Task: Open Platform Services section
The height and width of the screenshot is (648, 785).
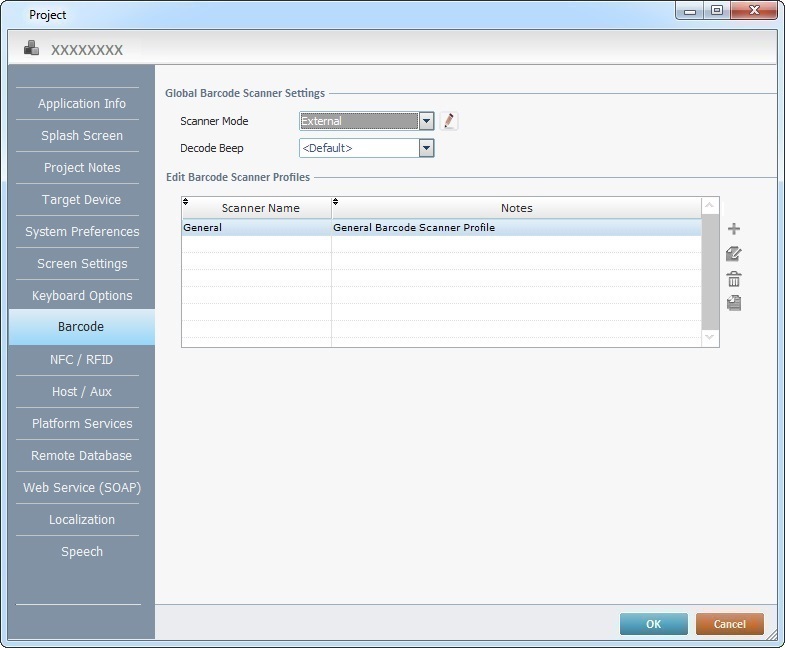Action: pyautogui.click(x=82, y=424)
